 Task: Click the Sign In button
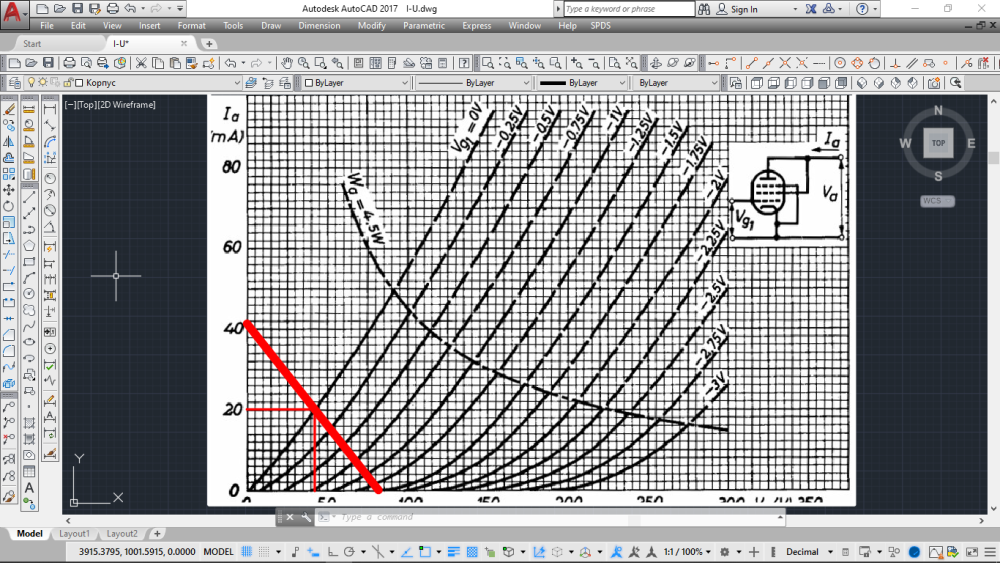pyautogui.click(x=743, y=9)
